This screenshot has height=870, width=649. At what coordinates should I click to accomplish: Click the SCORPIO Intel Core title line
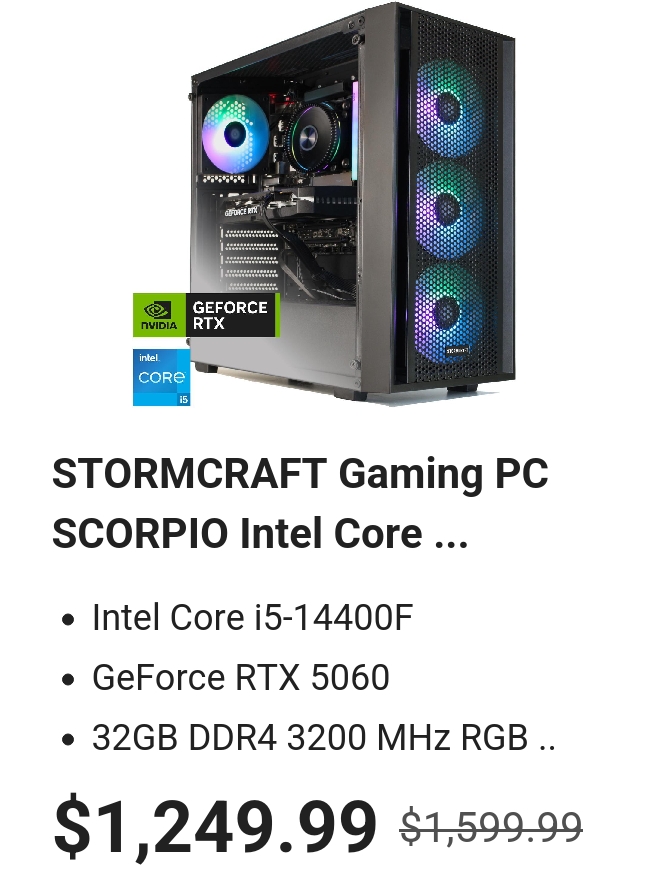pyautogui.click(x=237, y=533)
